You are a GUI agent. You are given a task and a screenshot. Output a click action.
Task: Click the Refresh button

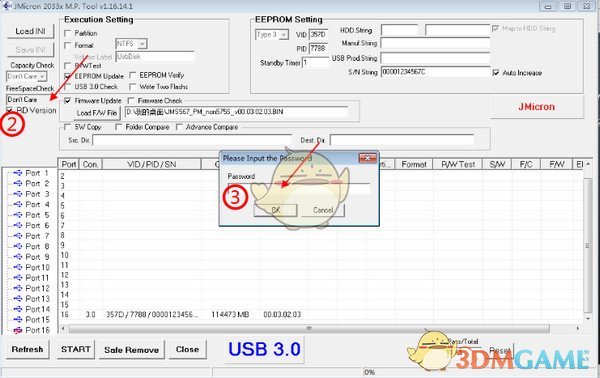tap(27, 349)
